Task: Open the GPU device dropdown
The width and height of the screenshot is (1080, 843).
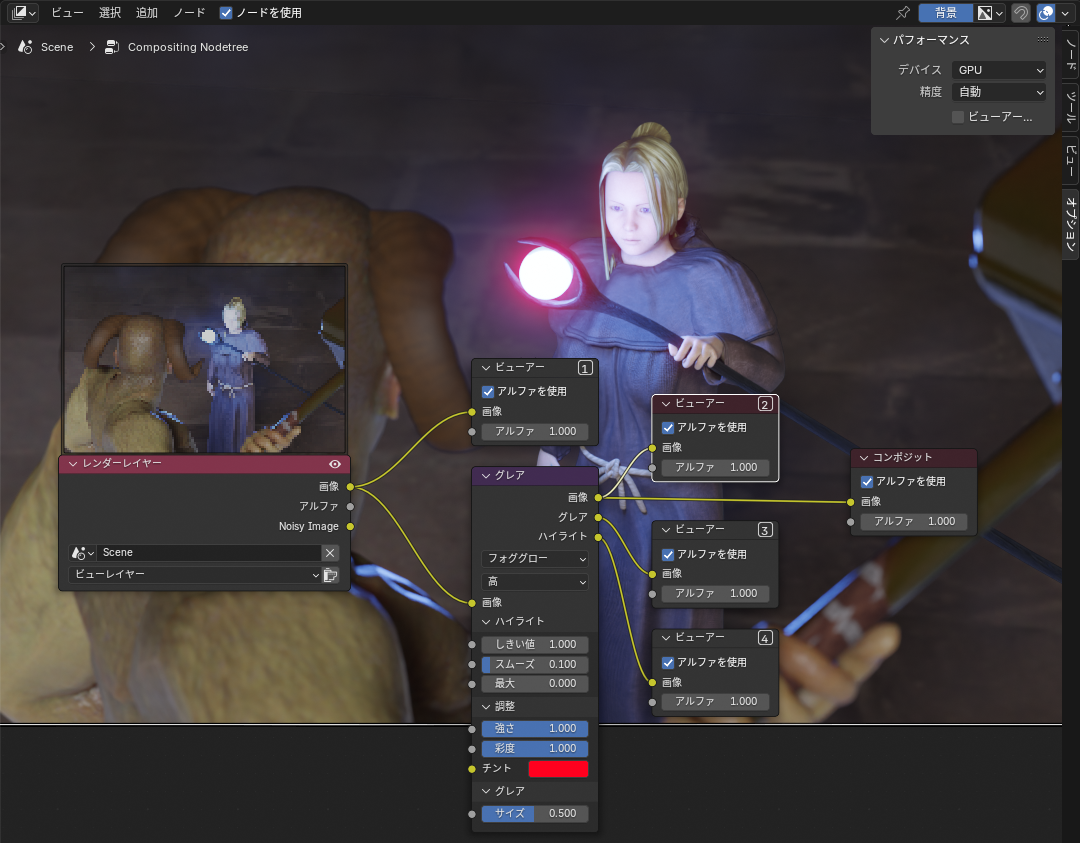Action: (x=999, y=70)
